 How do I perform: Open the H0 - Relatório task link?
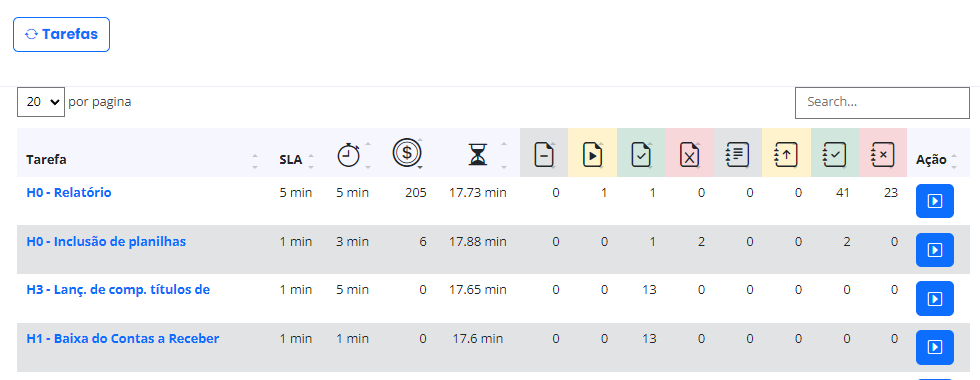click(x=69, y=192)
